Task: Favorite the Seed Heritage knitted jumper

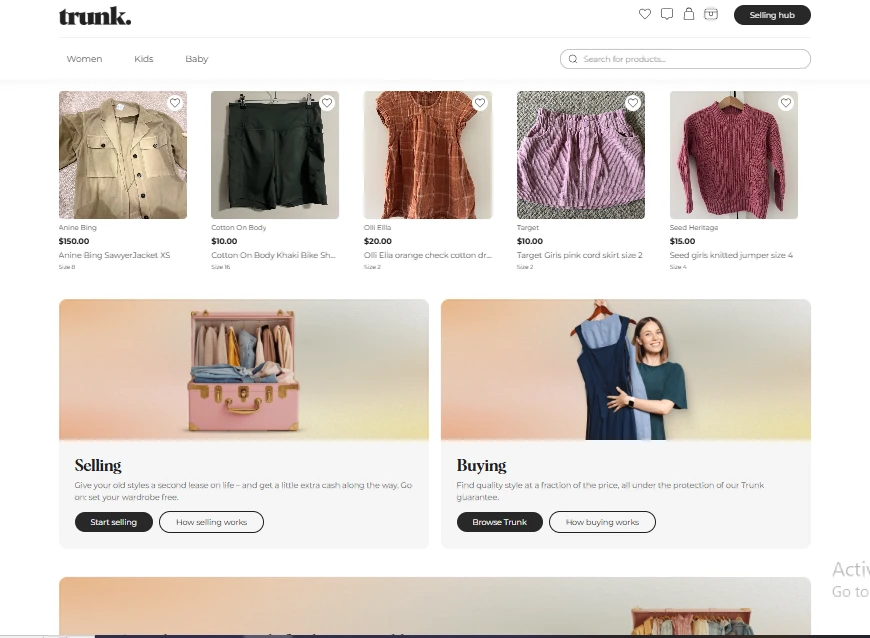Action: [785, 102]
